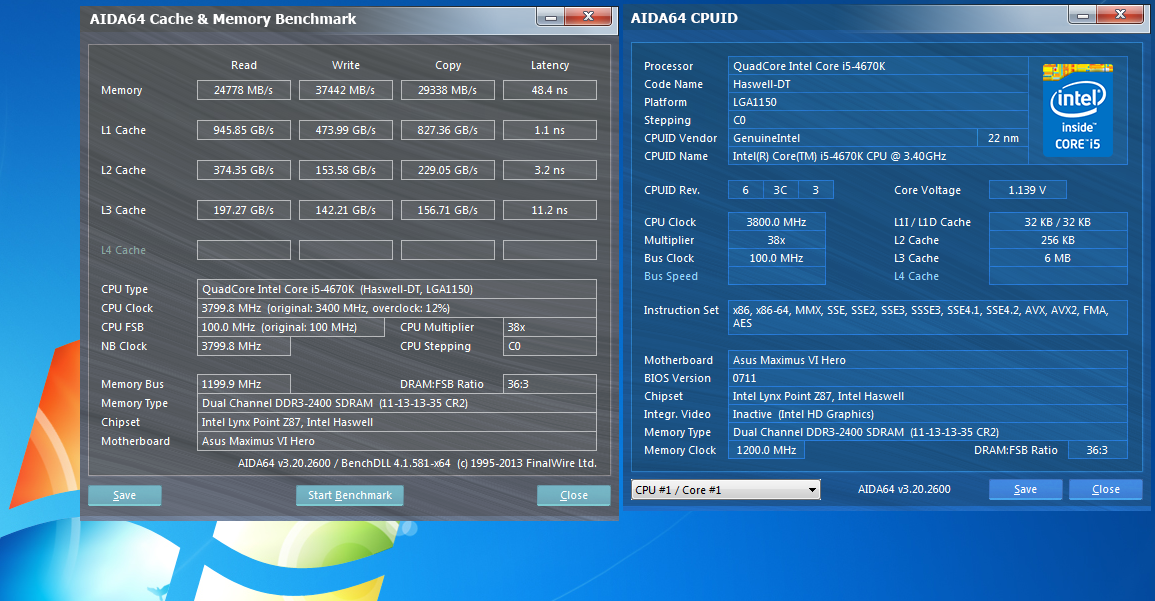Start Benchmark in the Cache & Memory window

tap(350, 495)
